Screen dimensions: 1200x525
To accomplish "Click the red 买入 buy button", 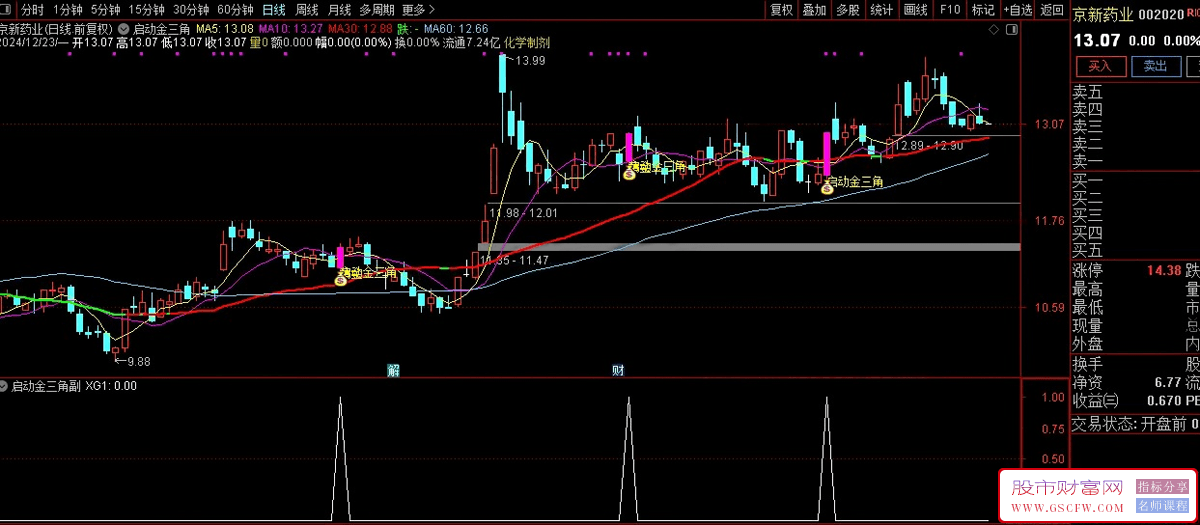I will pos(1100,66).
